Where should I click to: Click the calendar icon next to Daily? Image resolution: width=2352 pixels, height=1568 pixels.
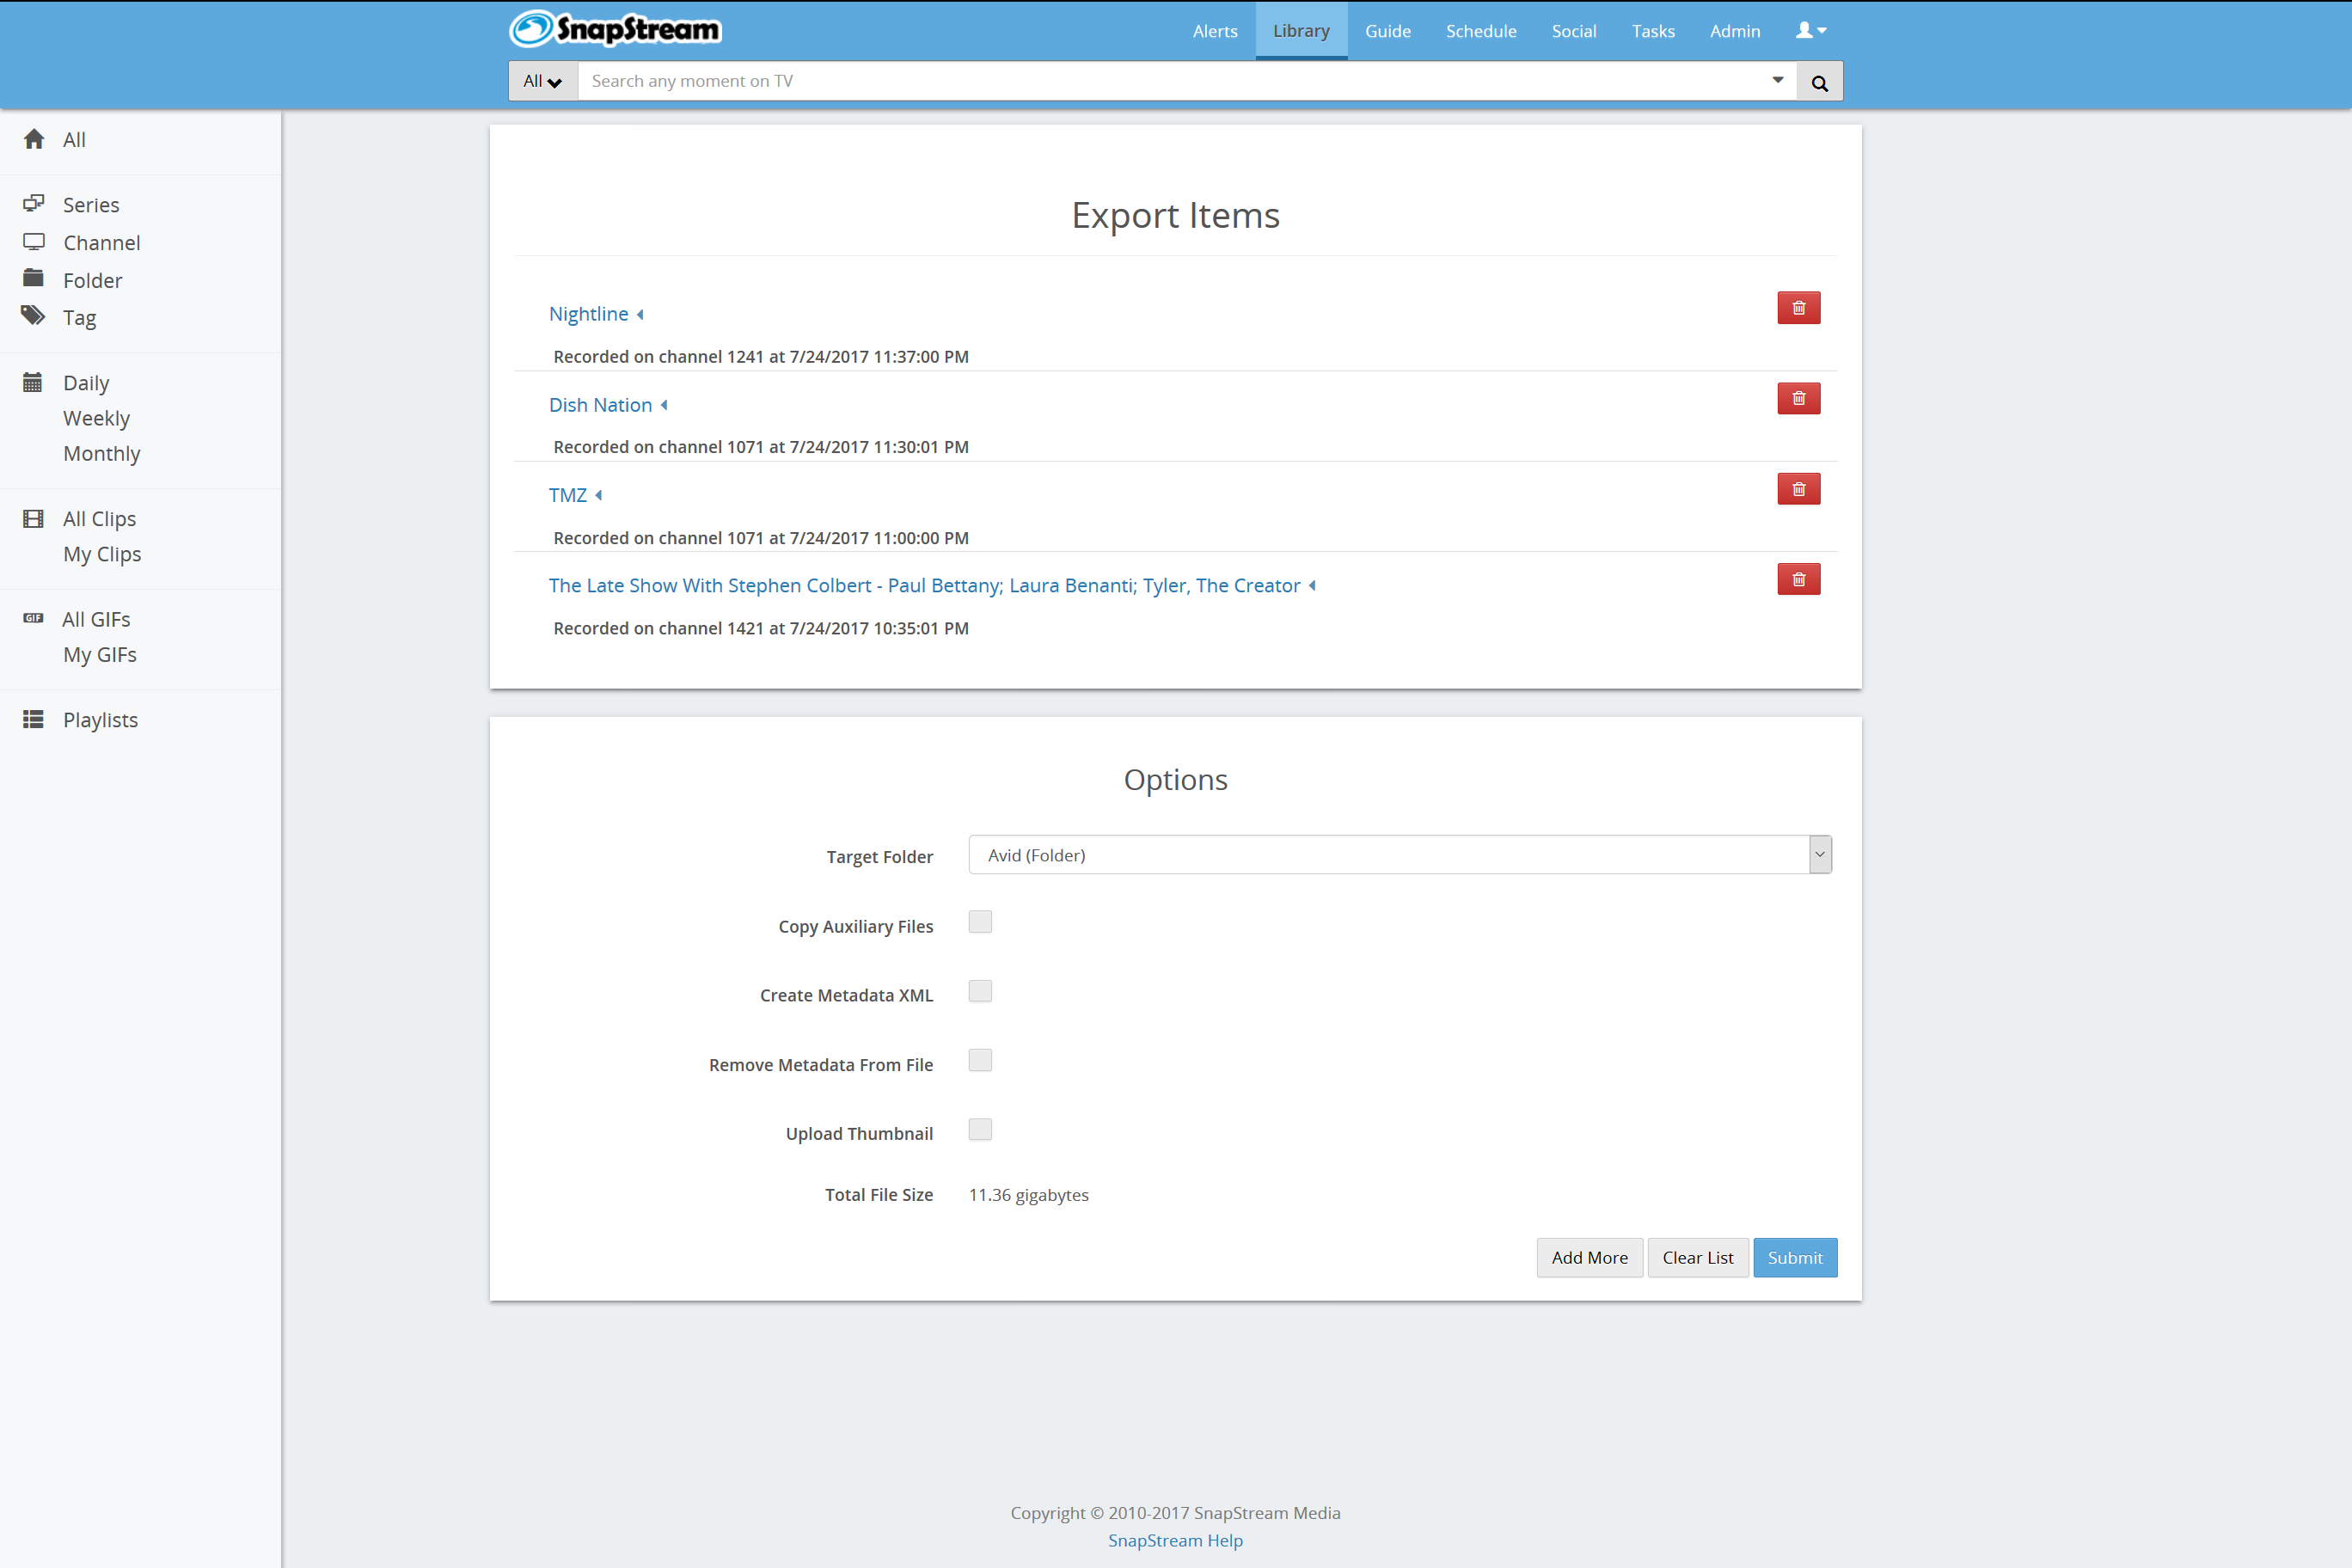point(33,382)
